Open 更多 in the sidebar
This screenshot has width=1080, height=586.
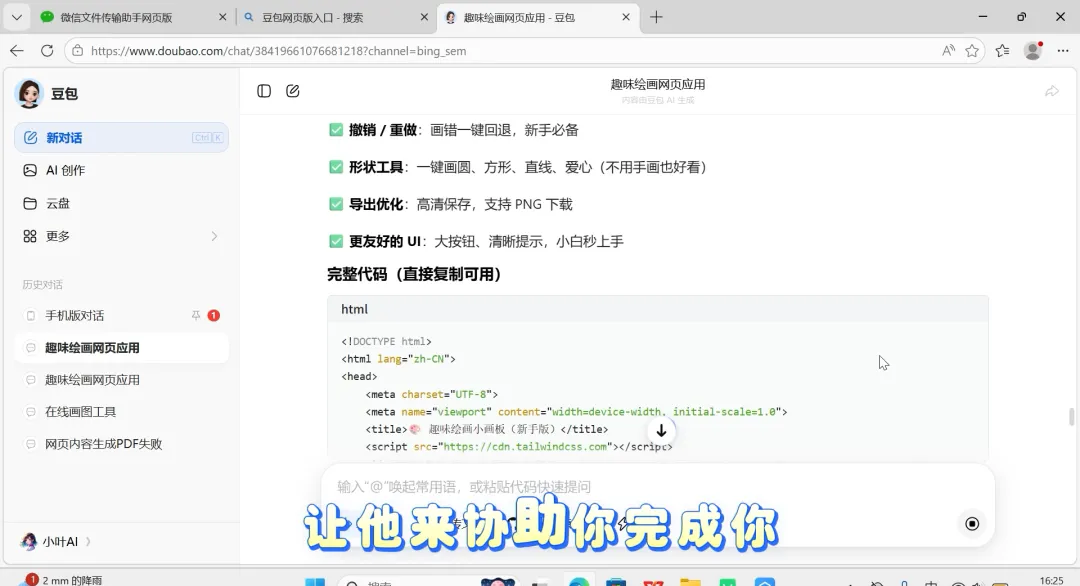[x=121, y=236]
